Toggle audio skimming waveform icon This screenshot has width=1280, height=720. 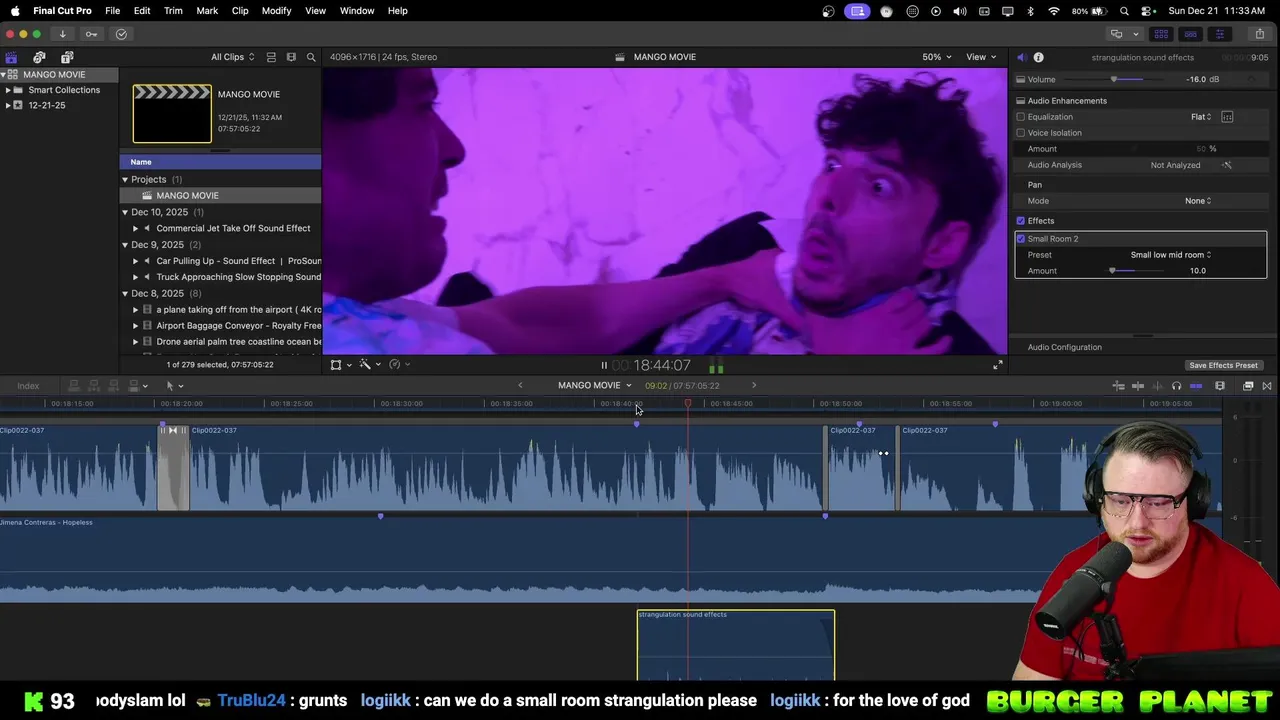1158,386
